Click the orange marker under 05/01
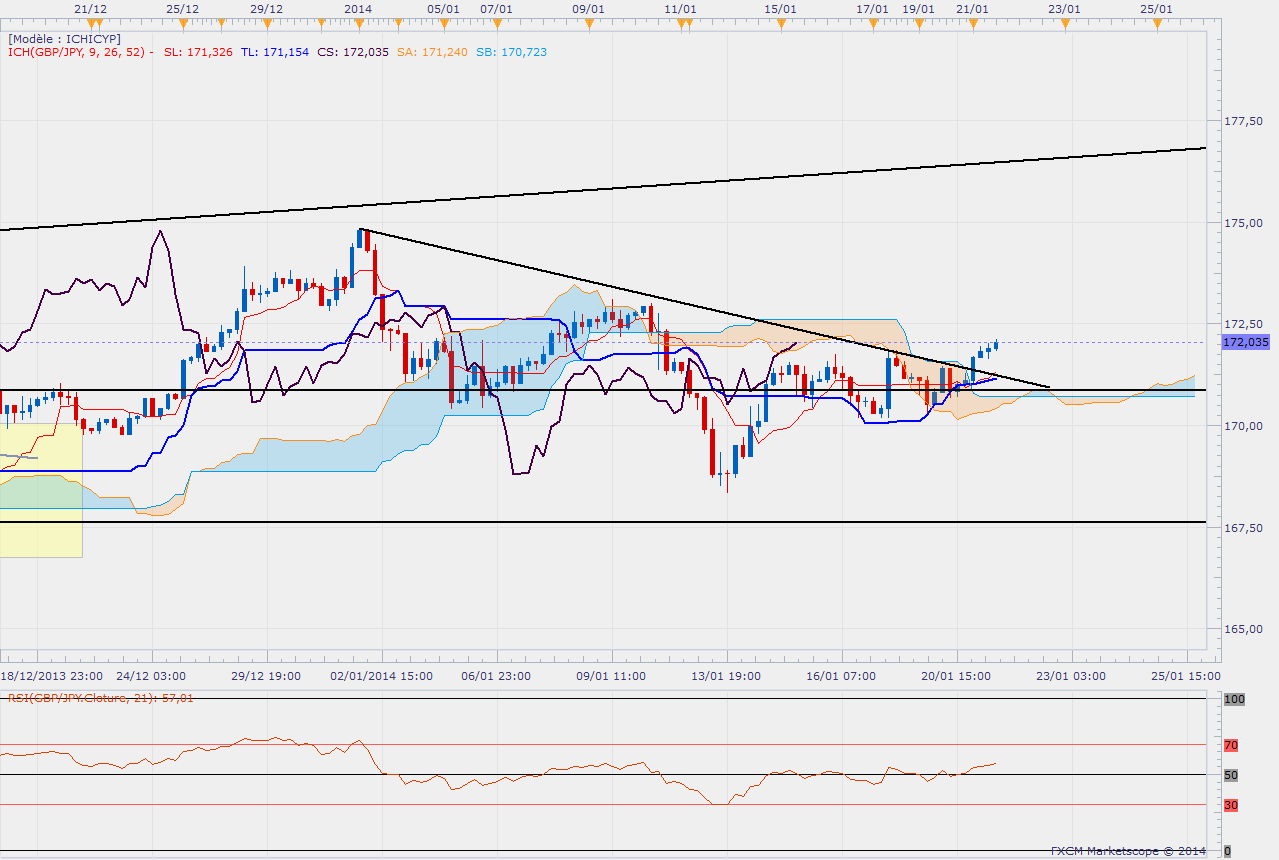 (x=442, y=23)
